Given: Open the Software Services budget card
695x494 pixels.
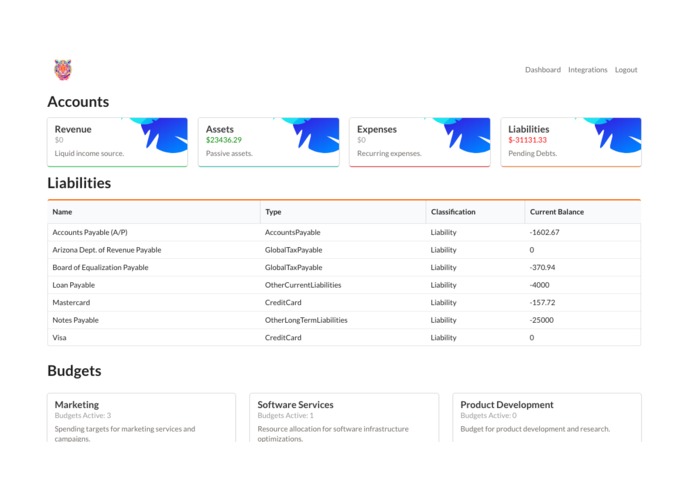Looking at the screenshot, I should (x=344, y=417).
